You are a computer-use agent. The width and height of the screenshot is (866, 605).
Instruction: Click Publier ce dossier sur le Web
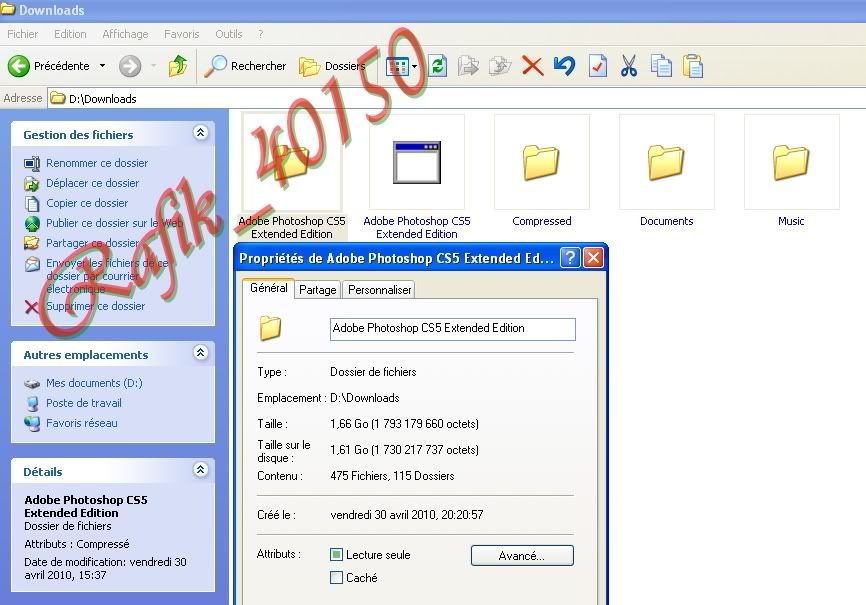pyautogui.click(x=114, y=223)
